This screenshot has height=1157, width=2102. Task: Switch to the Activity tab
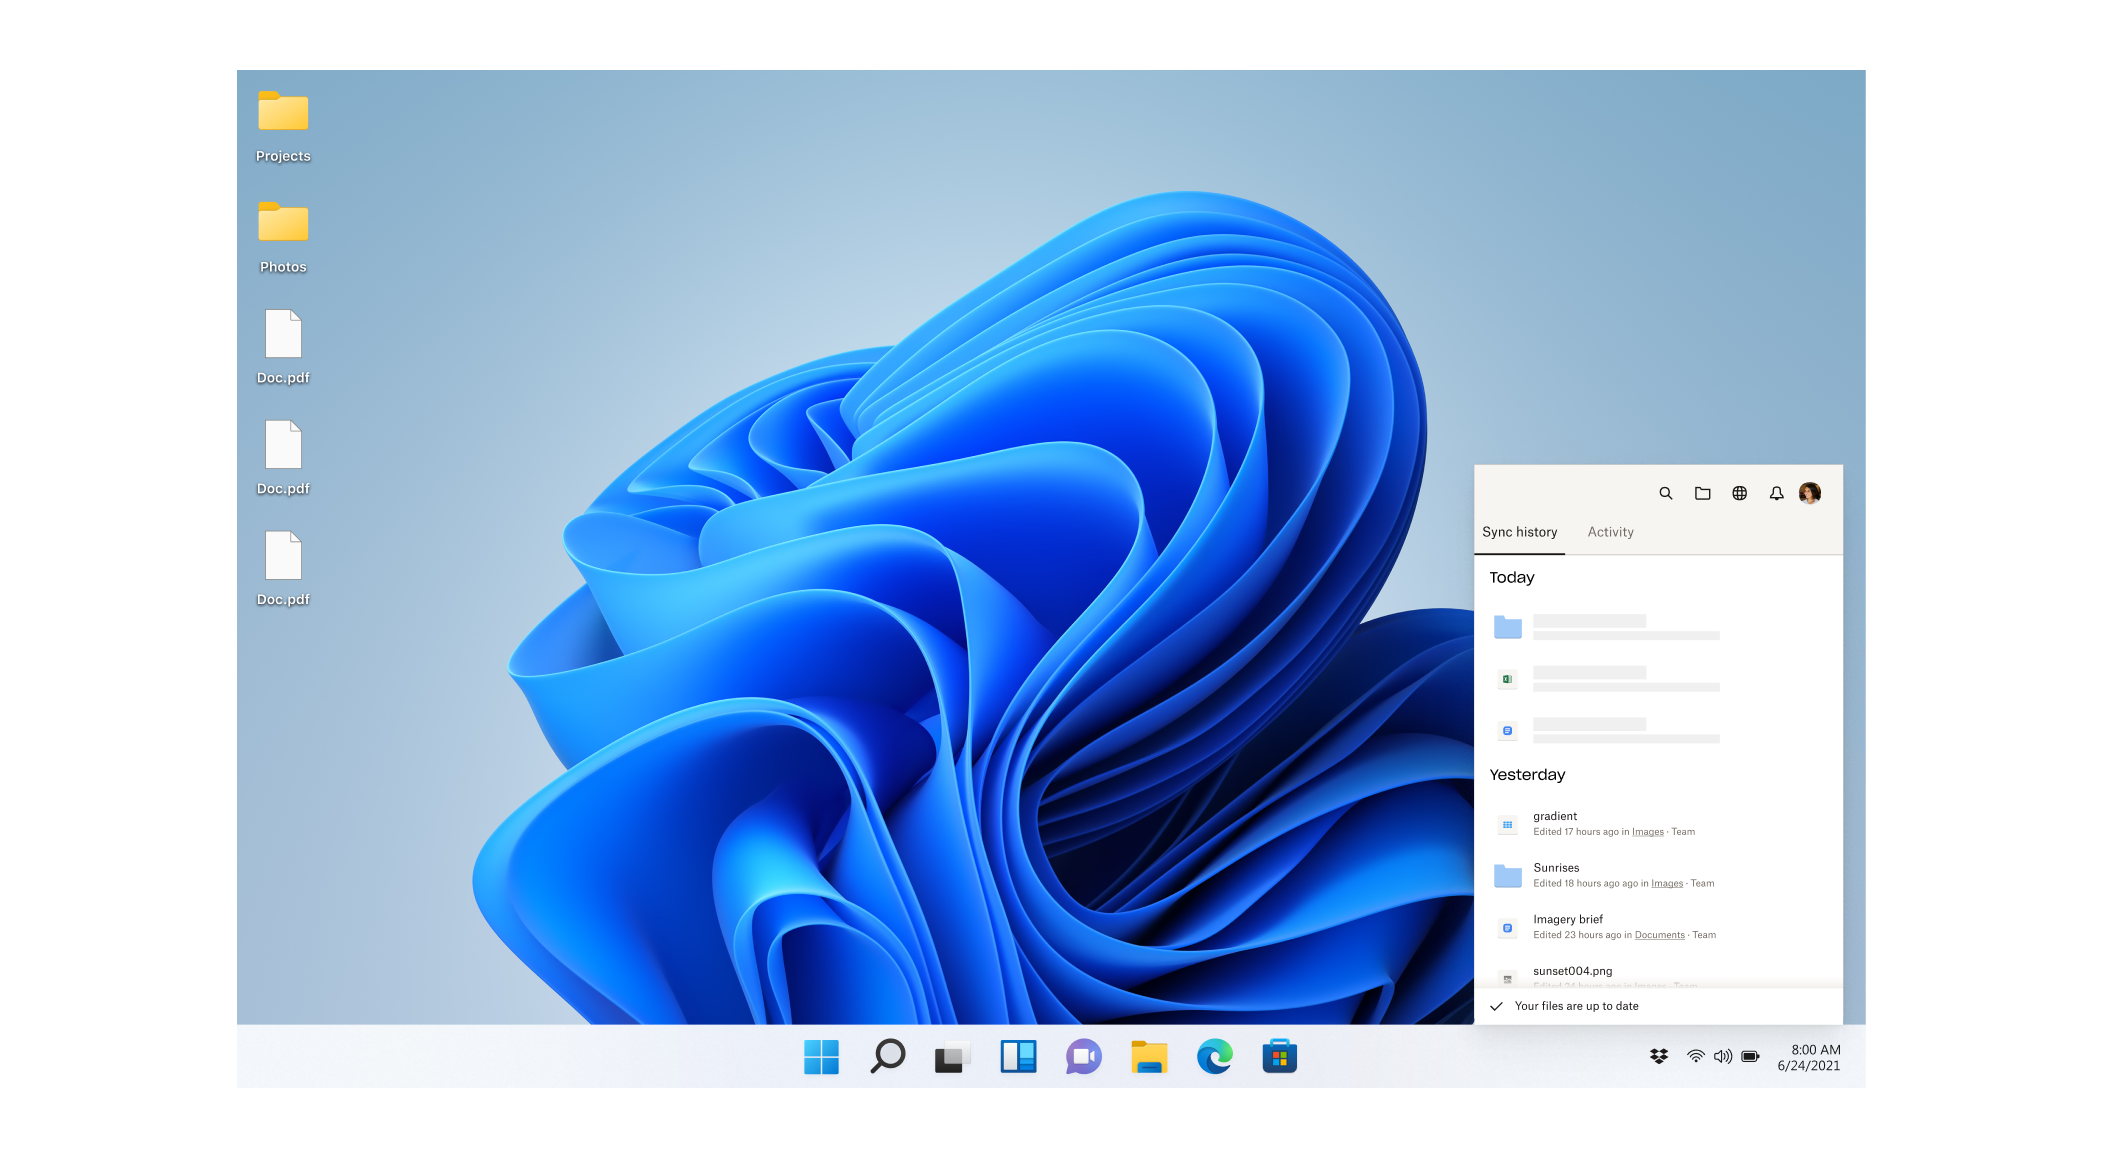pyautogui.click(x=1610, y=531)
